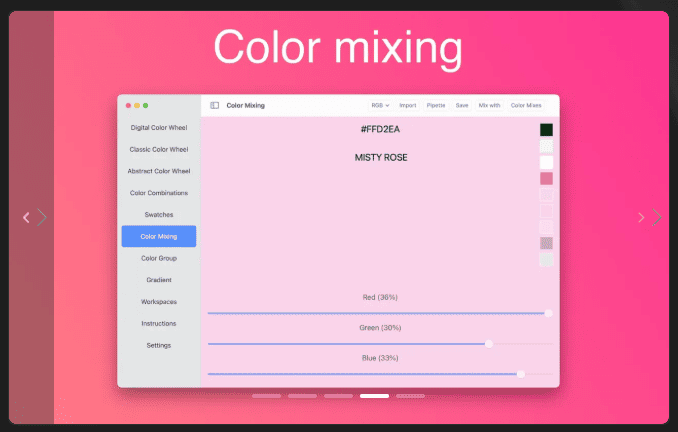Toggle the sidebar panel icon beside Color Mixing title

pyautogui.click(x=214, y=105)
